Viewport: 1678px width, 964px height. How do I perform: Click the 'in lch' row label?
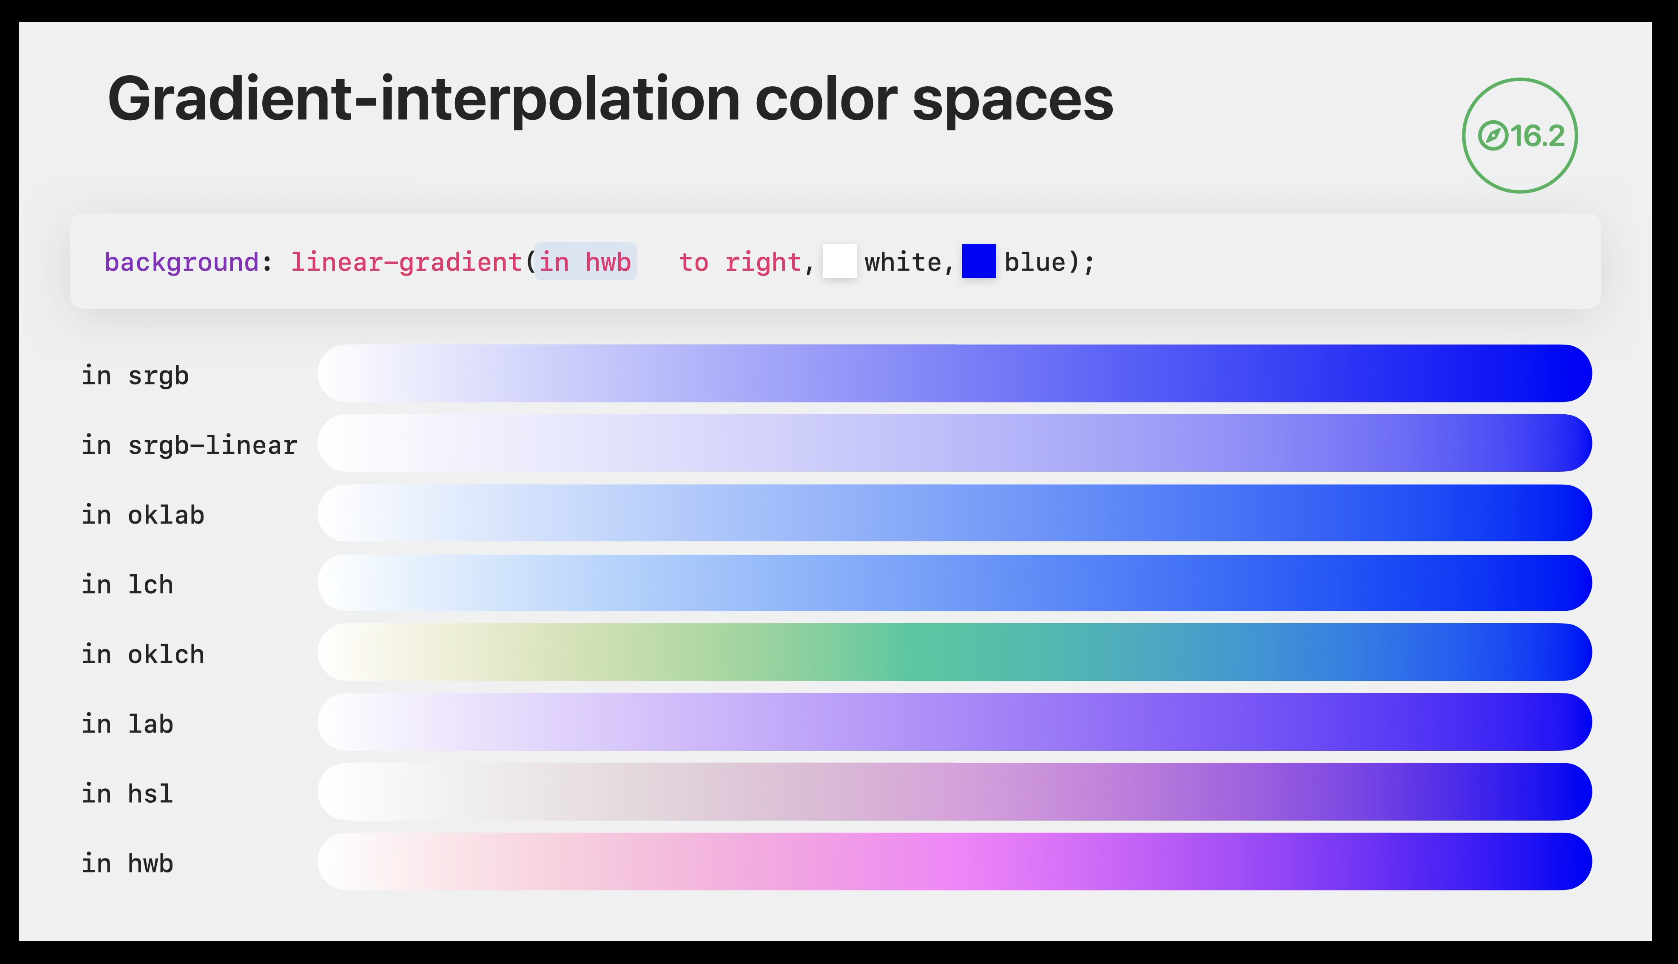point(127,585)
